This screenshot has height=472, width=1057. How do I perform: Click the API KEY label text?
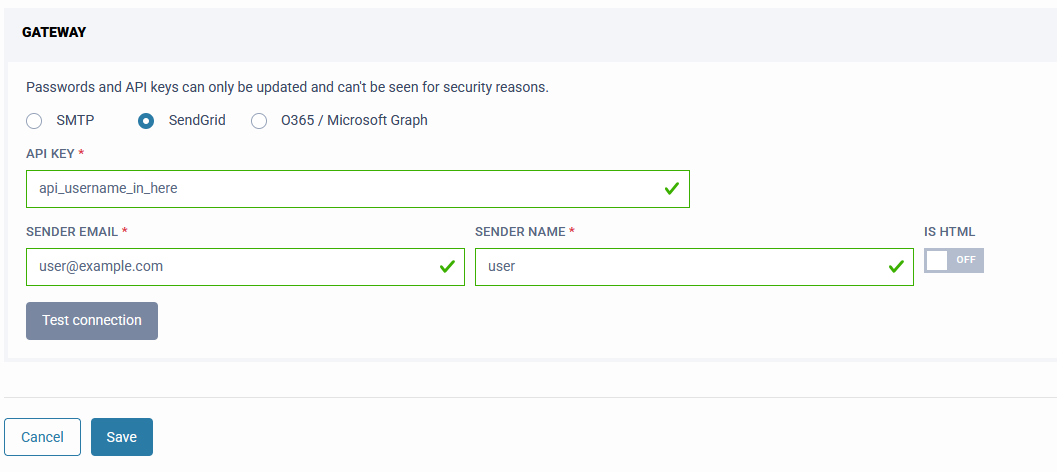coord(49,153)
